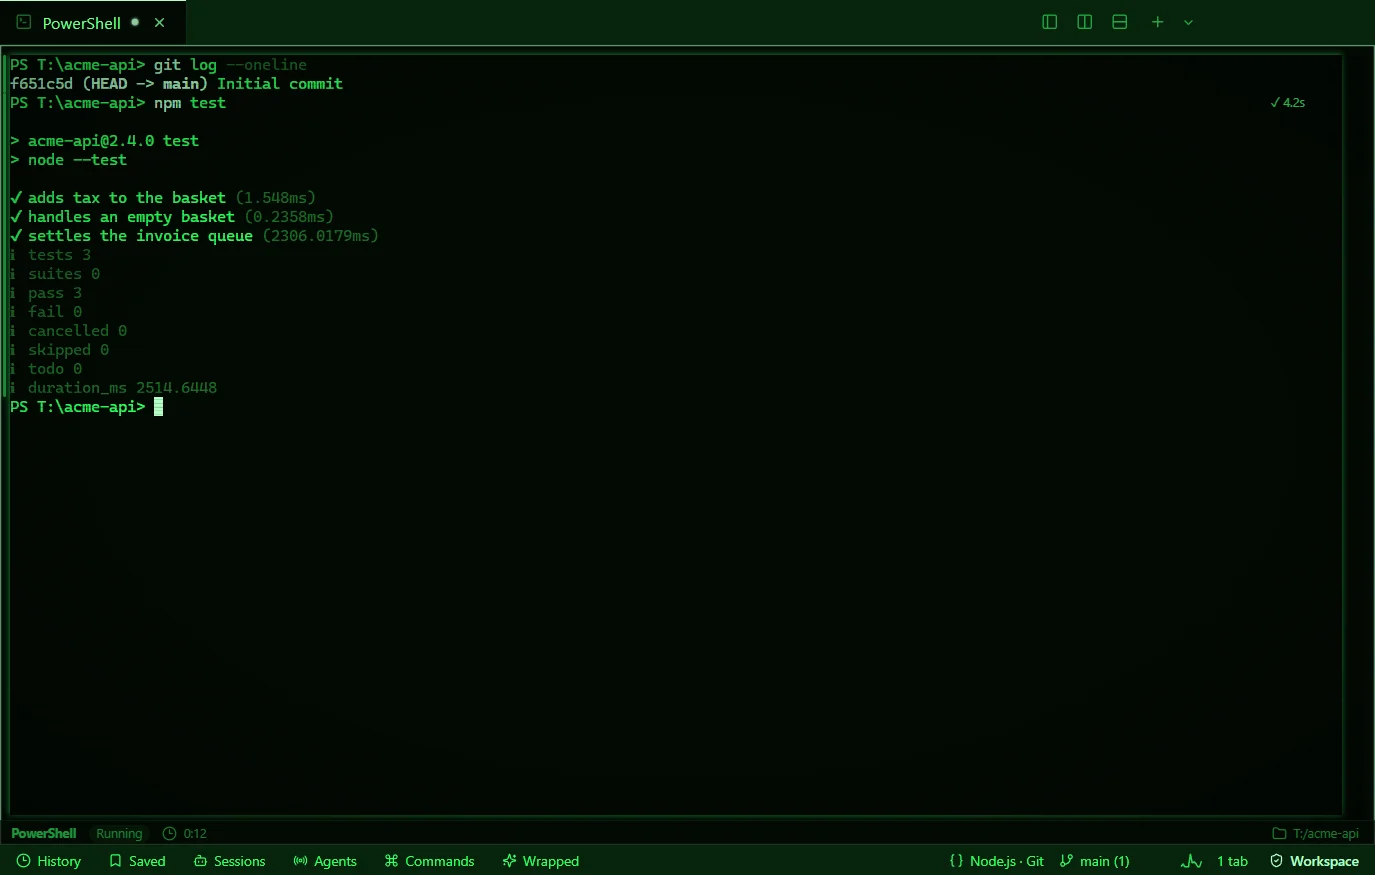This screenshot has width=1375, height=875.
Task: Open the Agents panel
Action: [x=325, y=861]
